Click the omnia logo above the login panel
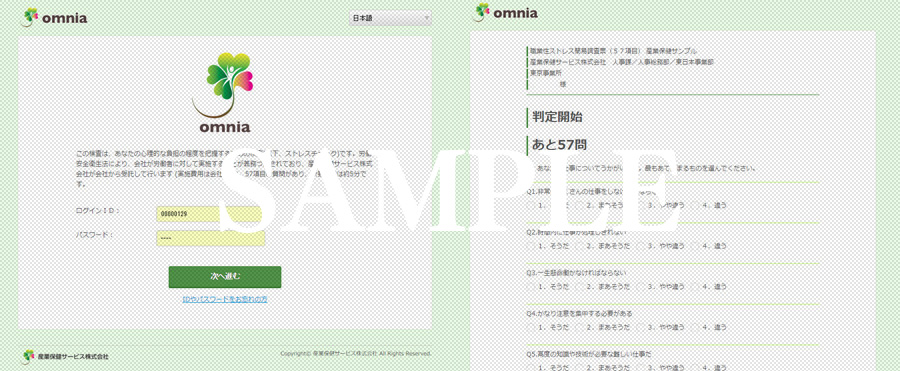Image resolution: width=900 pixels, height=371 pixels. [55, 17]
